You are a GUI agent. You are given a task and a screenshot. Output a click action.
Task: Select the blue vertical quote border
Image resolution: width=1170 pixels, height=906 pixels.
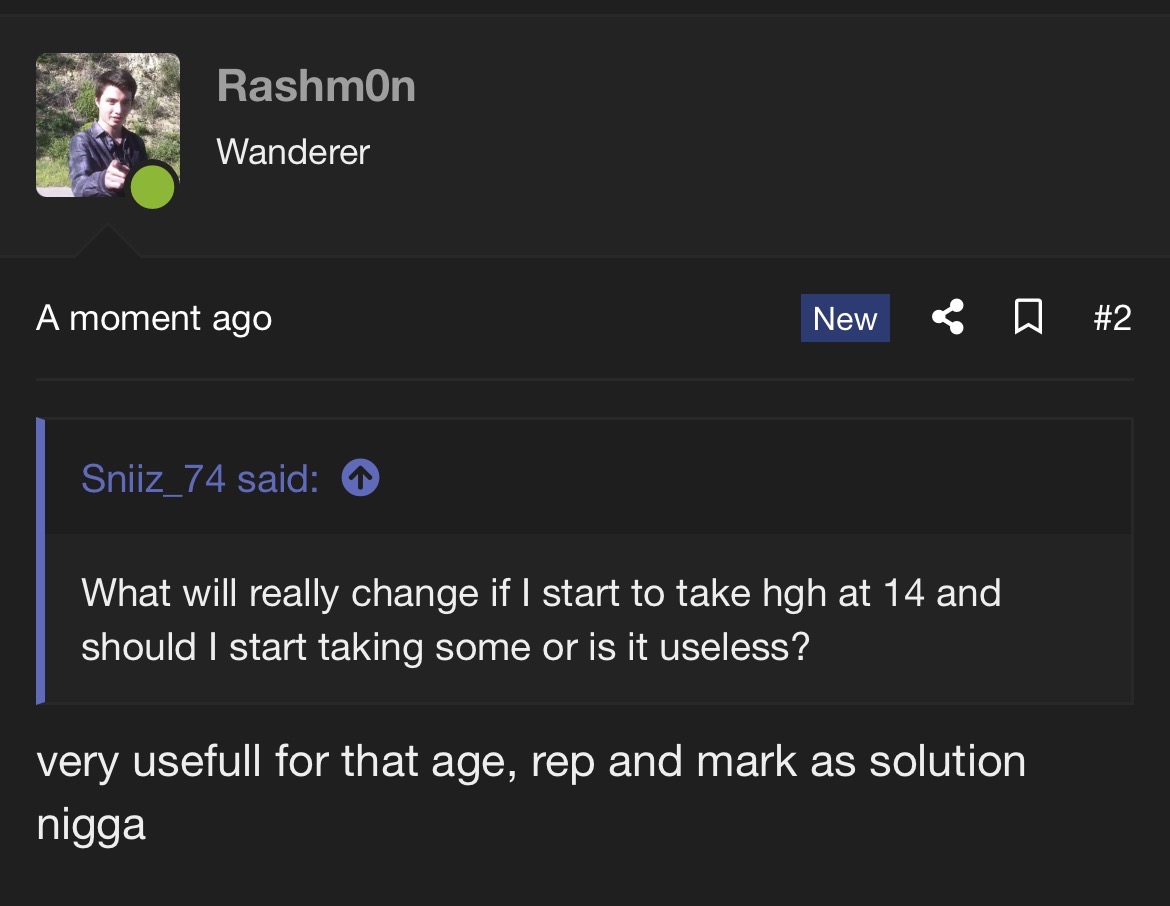coord(40,561)
